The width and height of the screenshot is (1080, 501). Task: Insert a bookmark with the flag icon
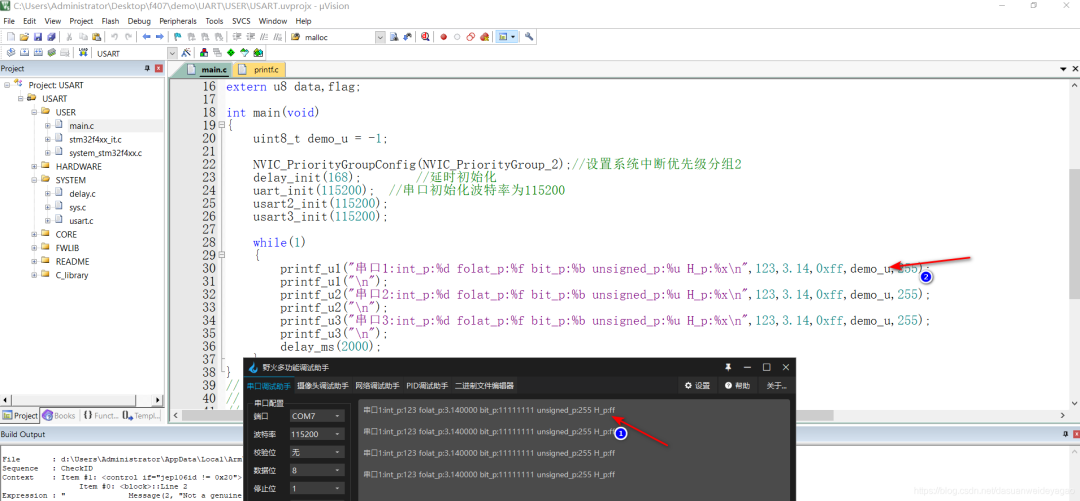pyautogui.click(x=178, y=37)
